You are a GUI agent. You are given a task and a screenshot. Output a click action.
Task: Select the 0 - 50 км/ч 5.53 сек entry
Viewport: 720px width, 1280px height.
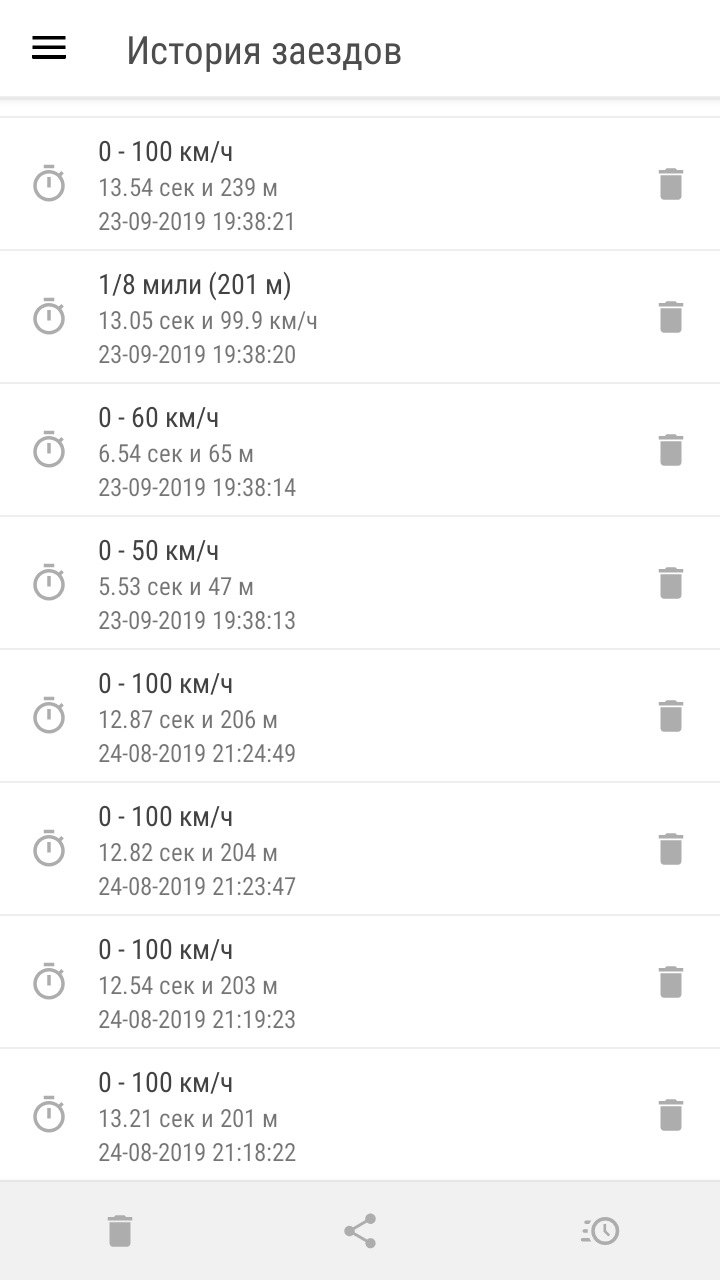pyautogui.click(x=360, y=583)
